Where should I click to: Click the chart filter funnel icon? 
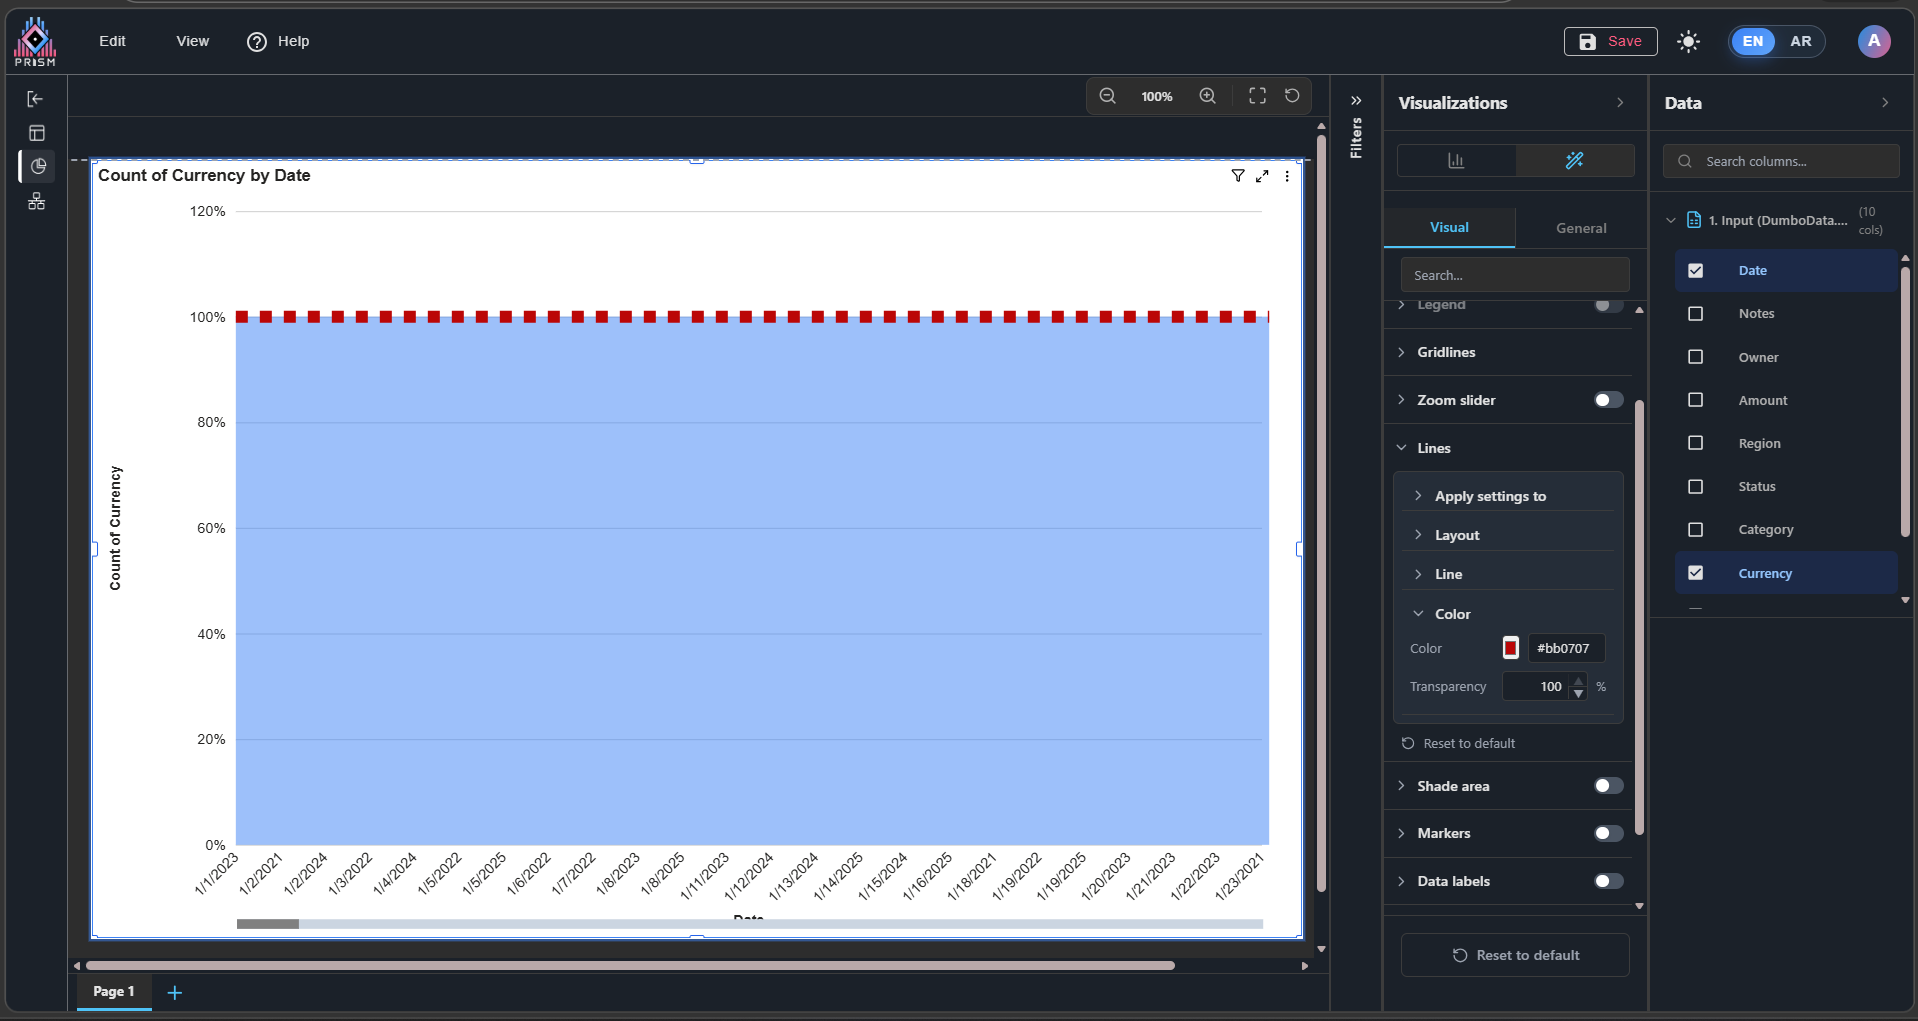click(x=1237, y=176)
